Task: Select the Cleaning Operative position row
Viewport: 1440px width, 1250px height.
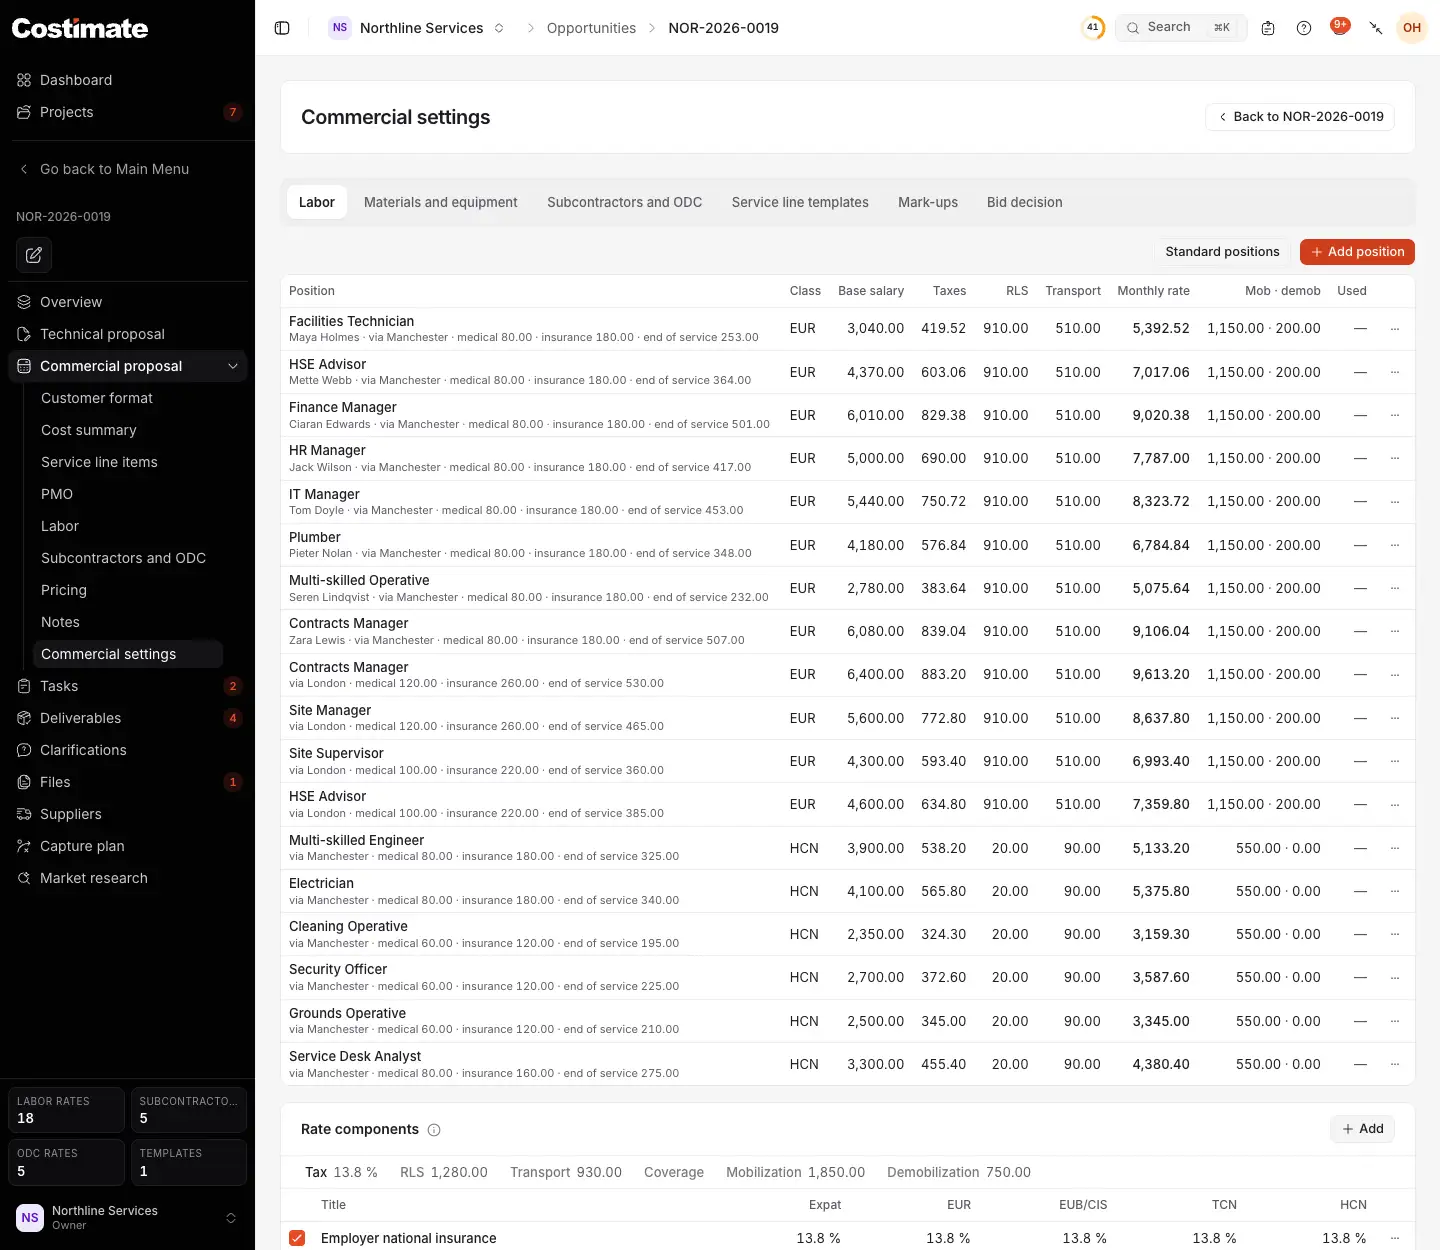Action: click(x=848, y=934)
